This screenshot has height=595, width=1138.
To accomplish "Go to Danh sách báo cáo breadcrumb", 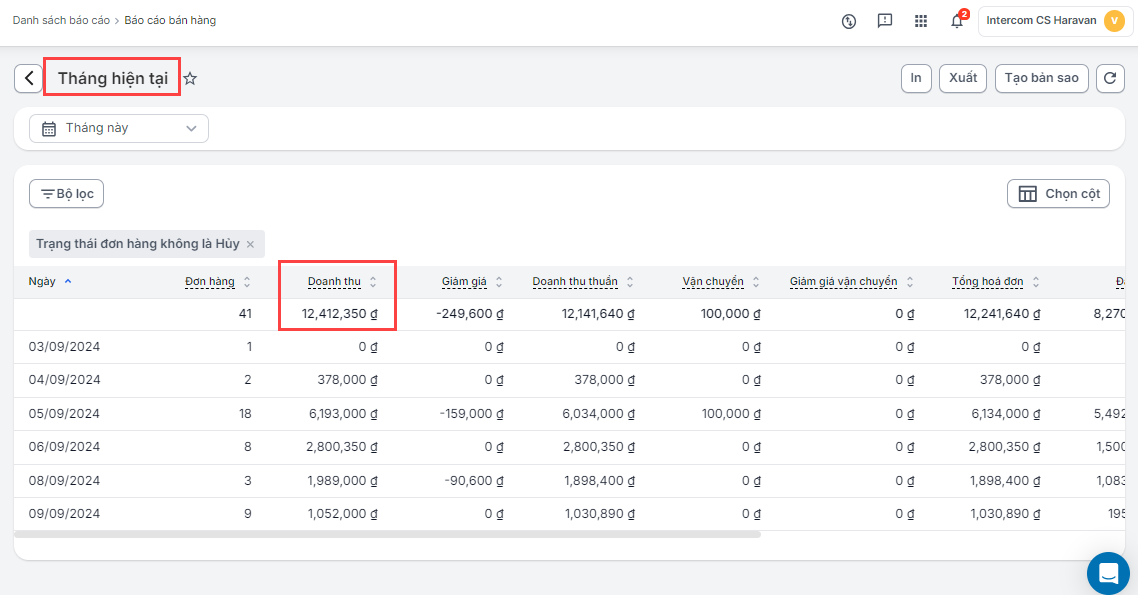I will 61,20.
